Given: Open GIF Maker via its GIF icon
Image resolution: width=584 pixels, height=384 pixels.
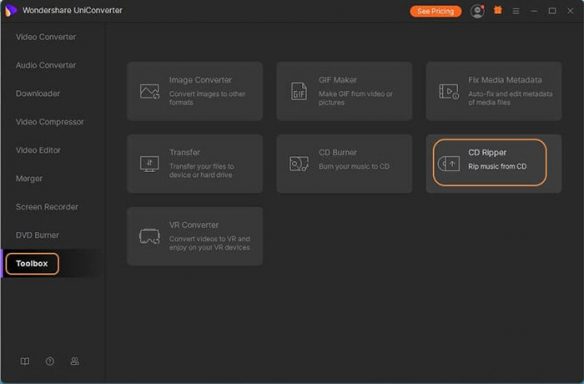Looking at the screenshot, I should click(299, 91).
